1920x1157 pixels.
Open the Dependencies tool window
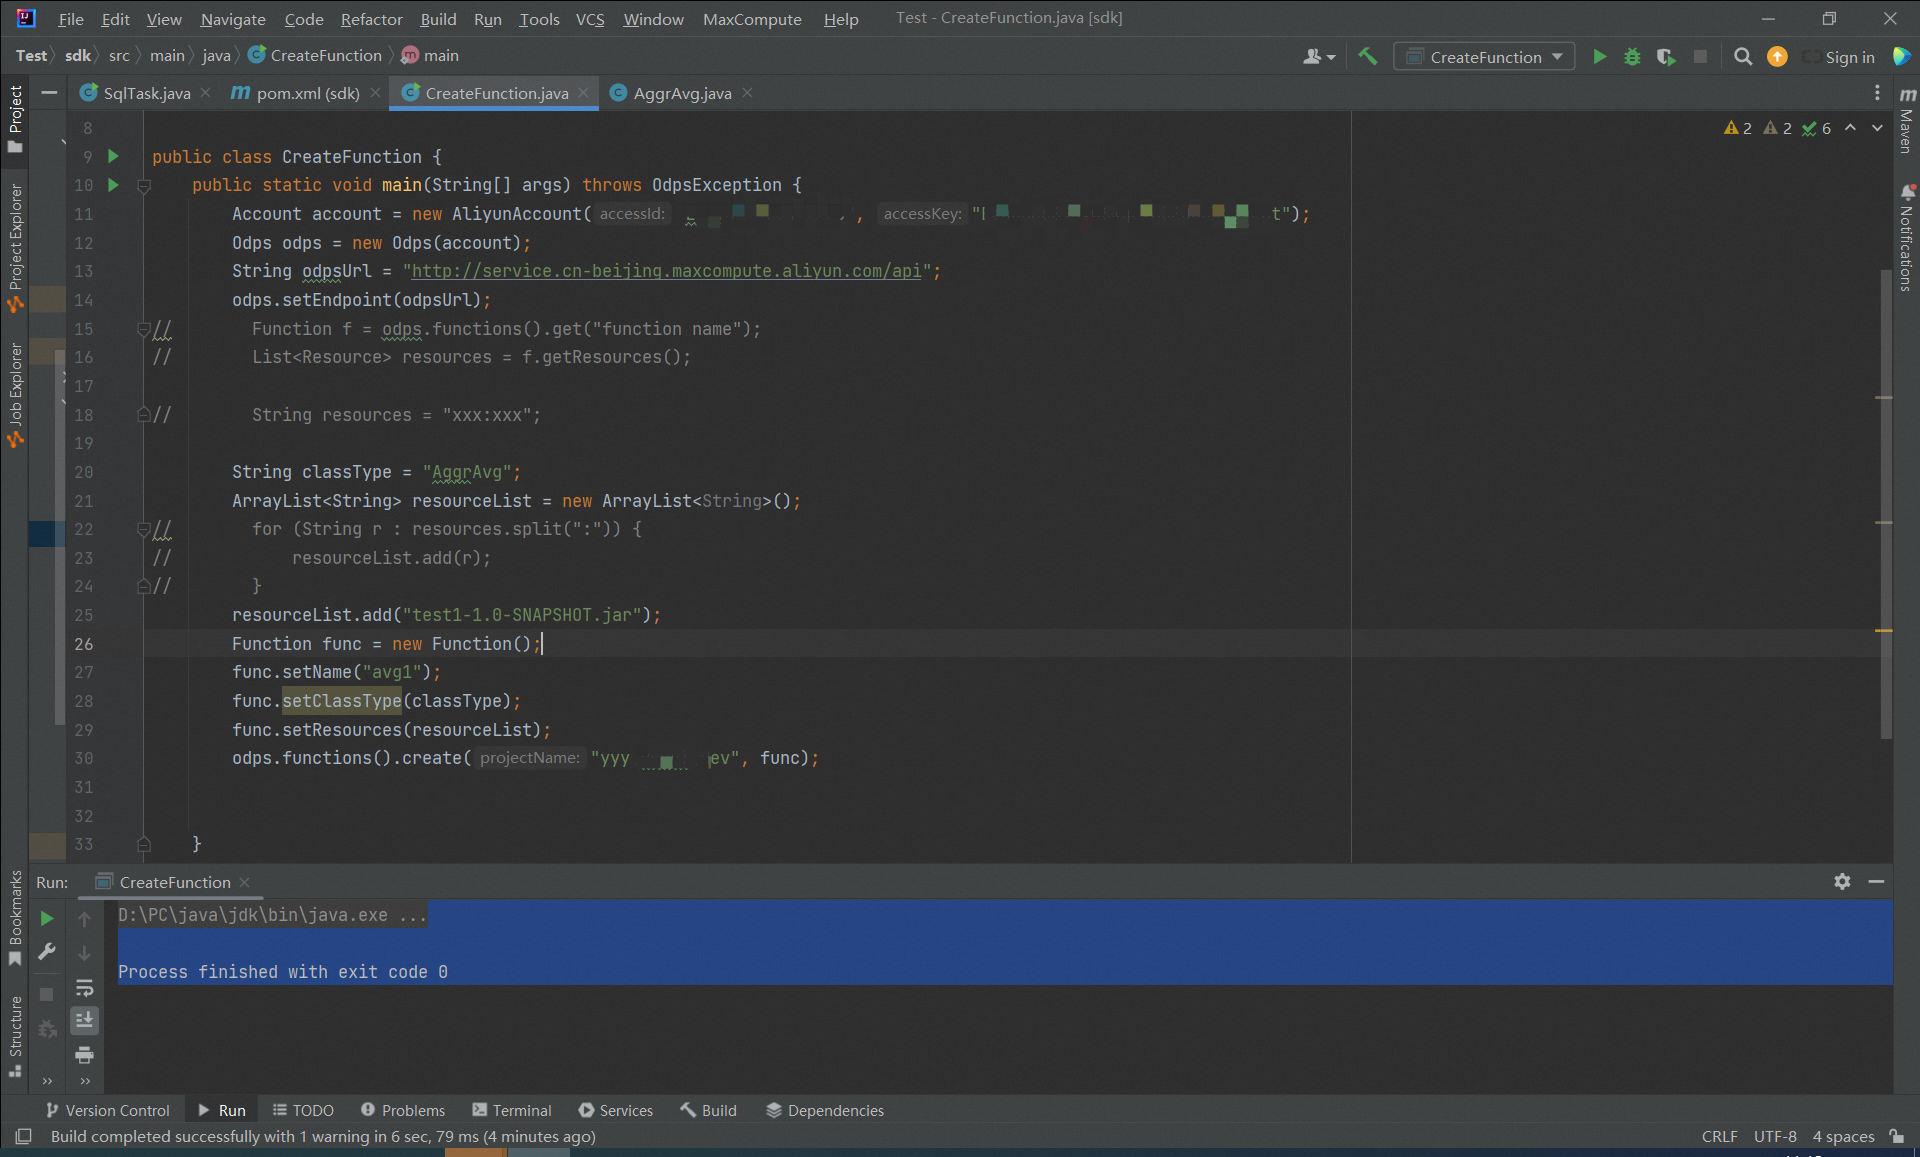(825, 1110)
